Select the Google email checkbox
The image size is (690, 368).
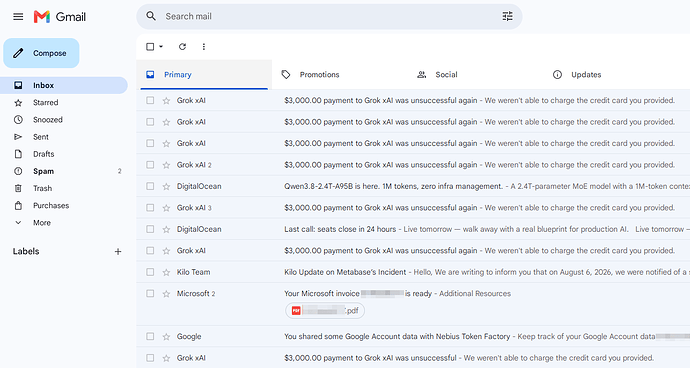(150, 336)
